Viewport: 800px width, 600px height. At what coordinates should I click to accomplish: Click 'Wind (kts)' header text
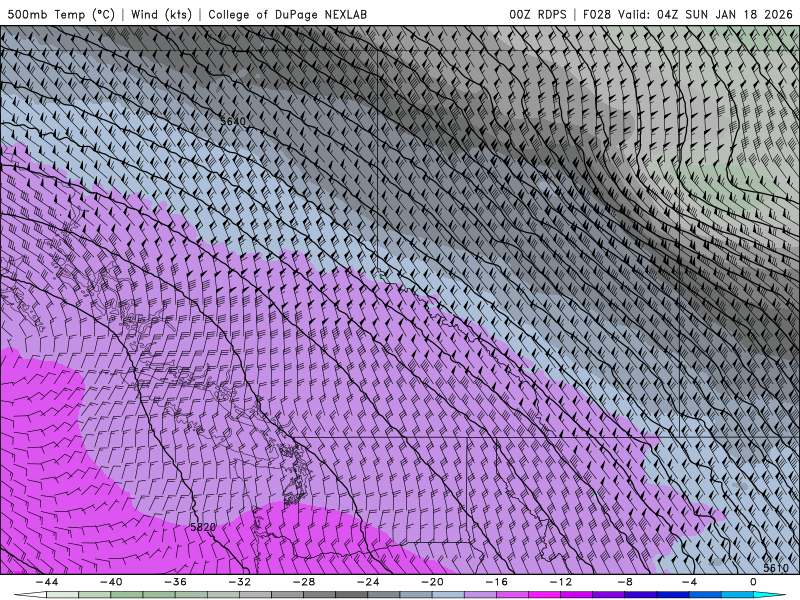tap(161, 14)
